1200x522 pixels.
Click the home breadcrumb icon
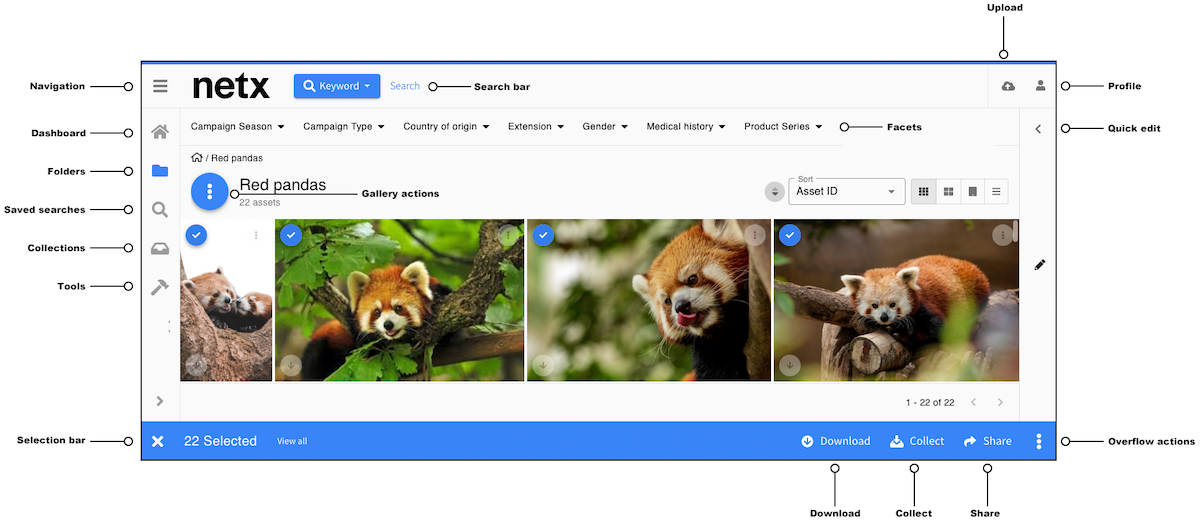point(197,158)
